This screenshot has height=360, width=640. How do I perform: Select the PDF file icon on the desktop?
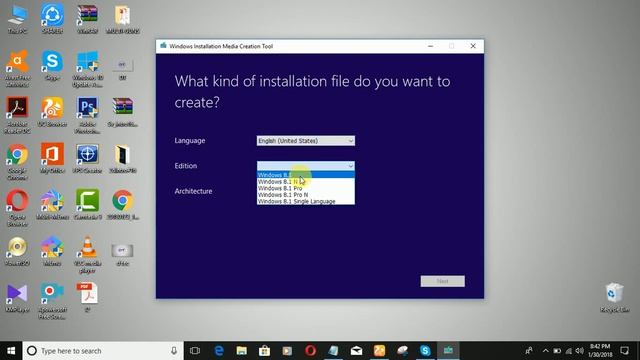87,298
